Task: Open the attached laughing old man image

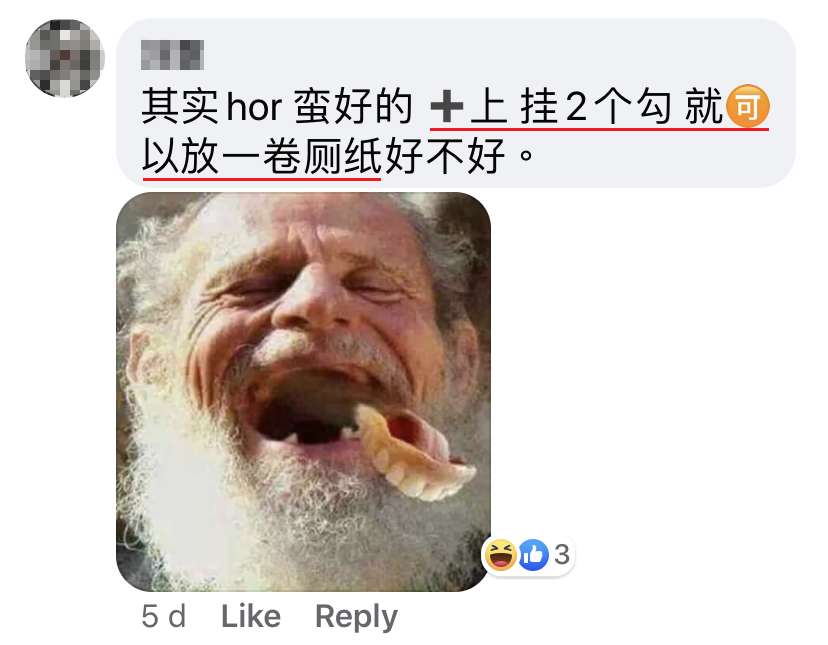Action: point(303,391)
